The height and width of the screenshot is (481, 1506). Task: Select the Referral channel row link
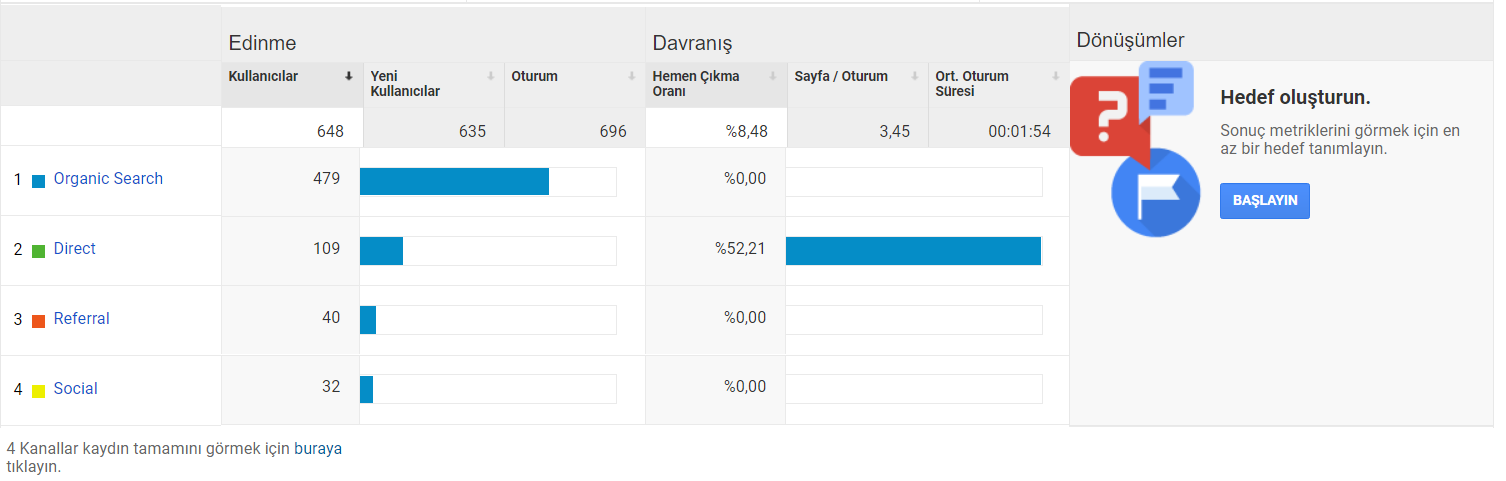[82, 318]
